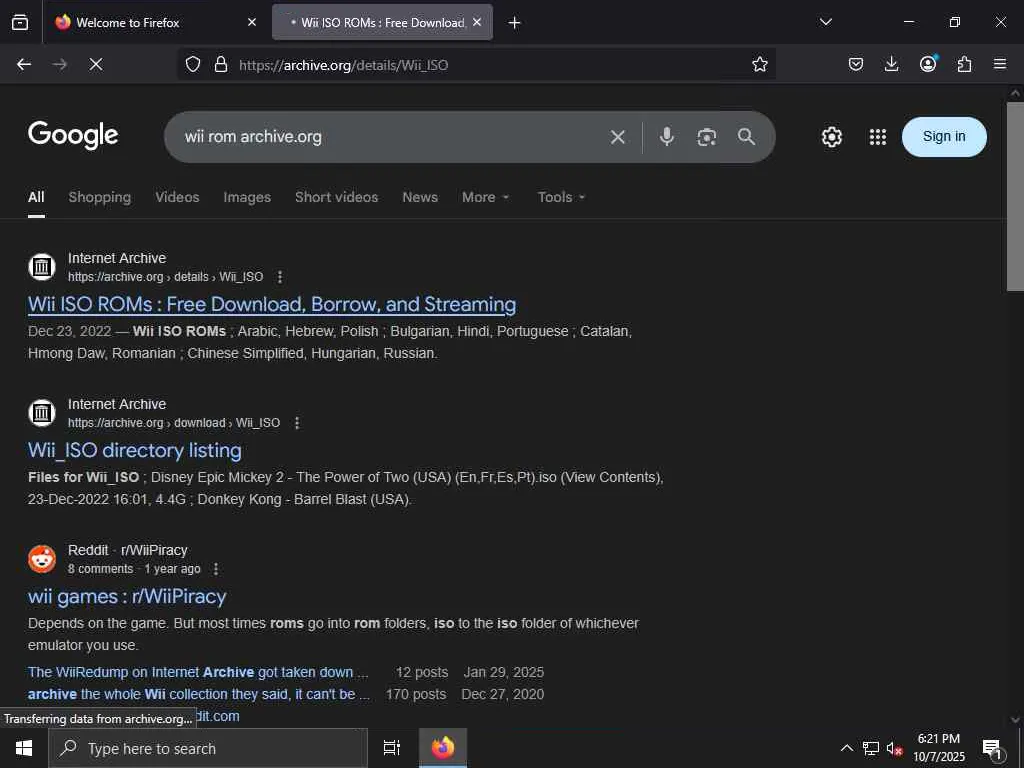1024x768 pixels.
Task: Open the list all tabs dropdown
Action: (825, 22)
